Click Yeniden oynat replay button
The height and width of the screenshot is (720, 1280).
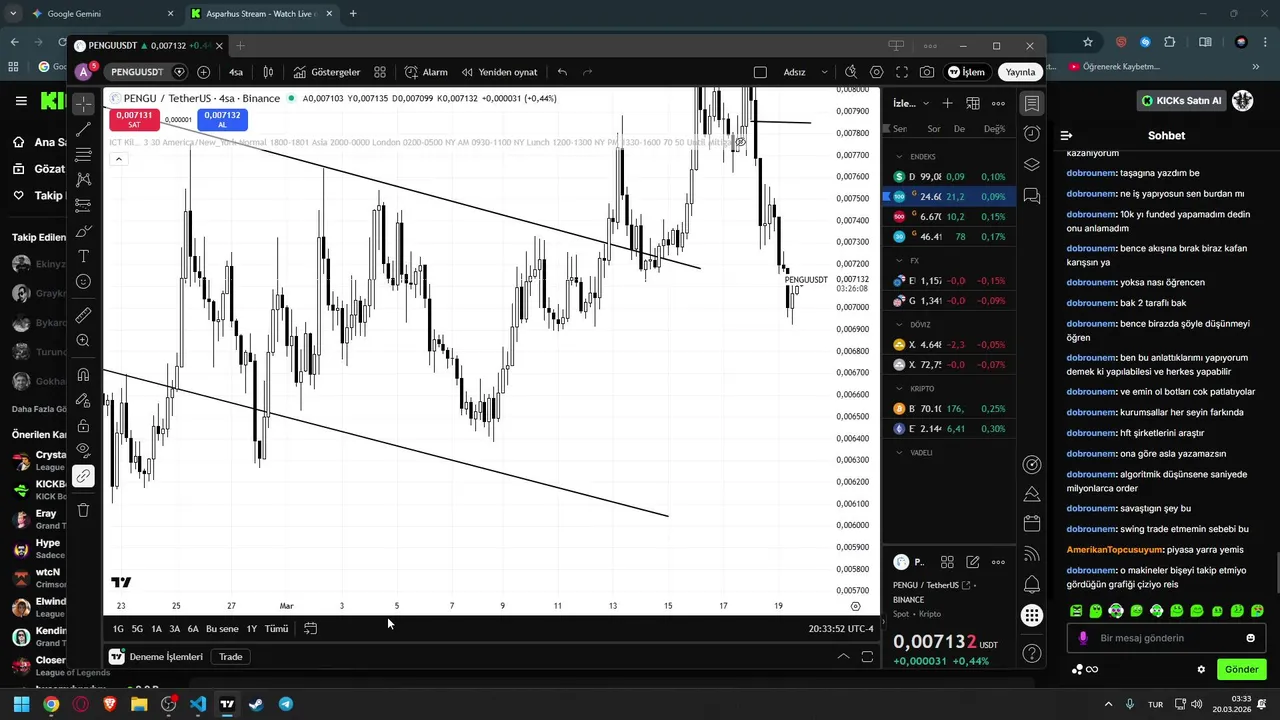[x=500, y=72]
